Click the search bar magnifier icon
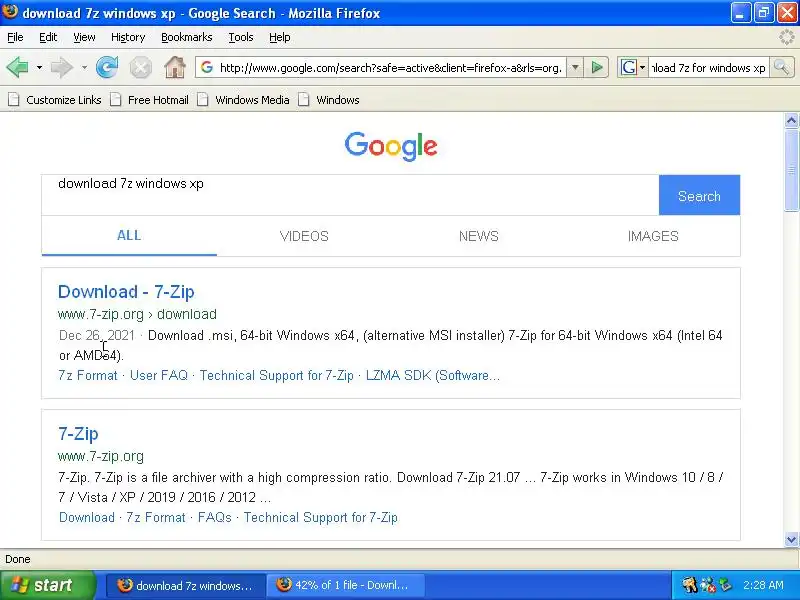800x600 pixels. pyautogui.click(x=781, y=67)
